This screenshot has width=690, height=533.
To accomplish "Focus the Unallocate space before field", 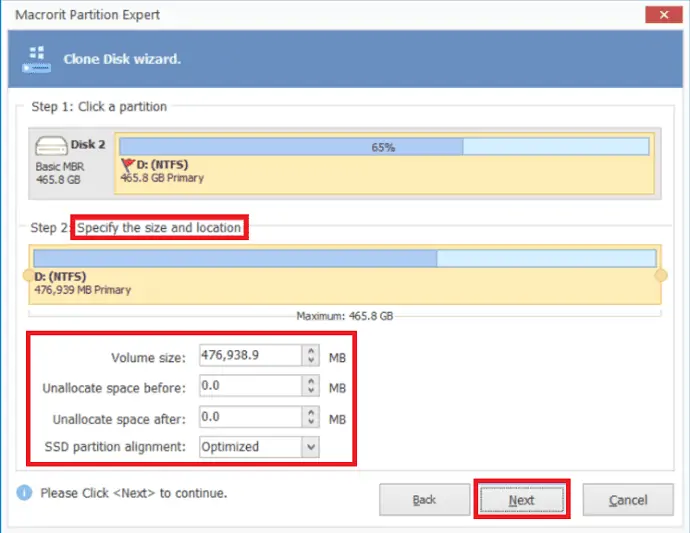I will pyautogui.click(x=250, y=386).
